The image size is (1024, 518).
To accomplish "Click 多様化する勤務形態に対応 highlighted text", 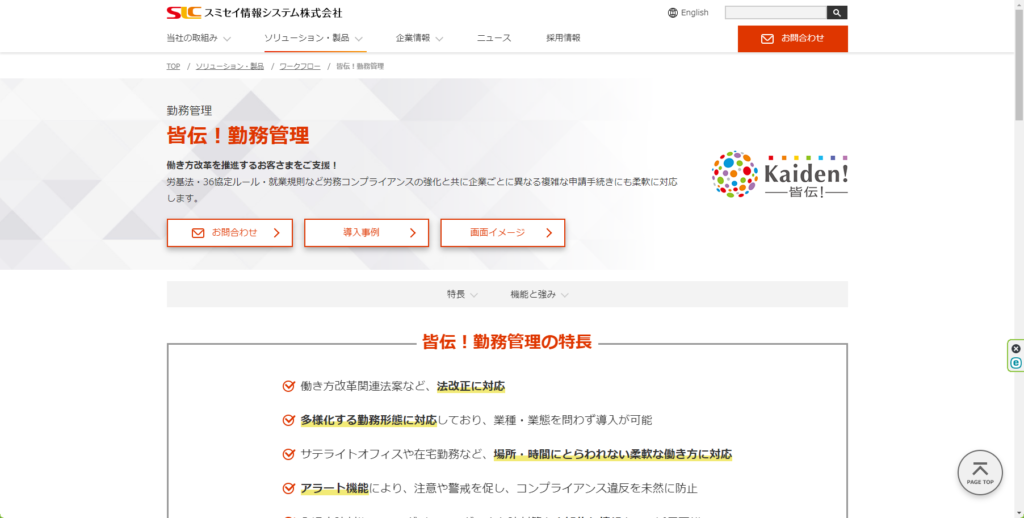I will (x=368, y=420).
